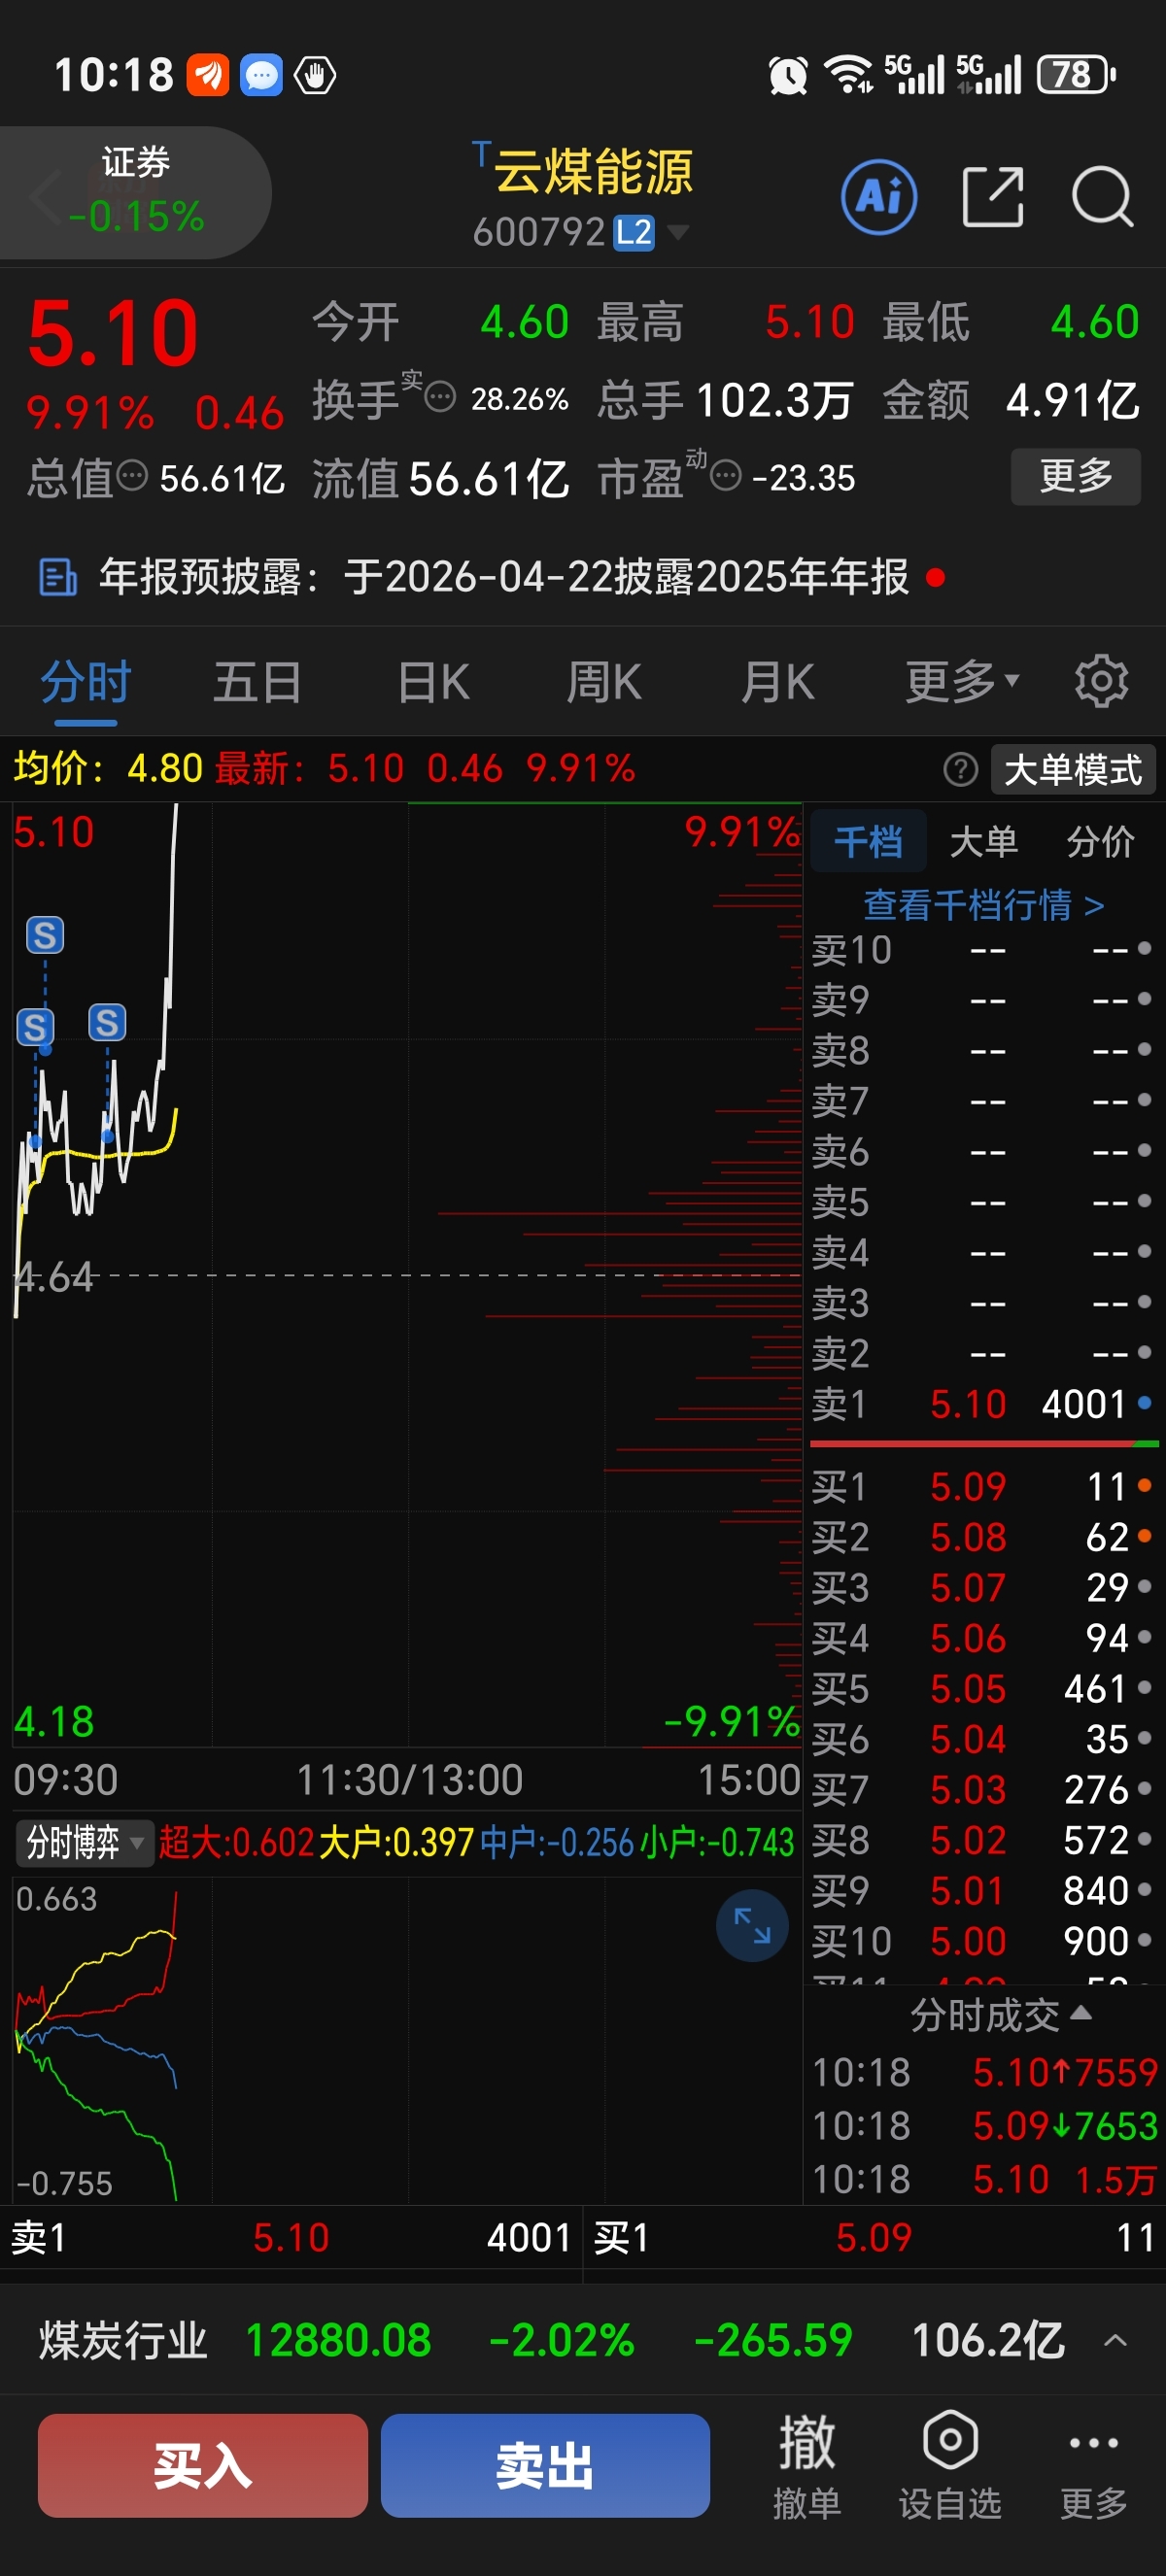Tap the 卖1 5.10 4001 row

point(982,1404)
